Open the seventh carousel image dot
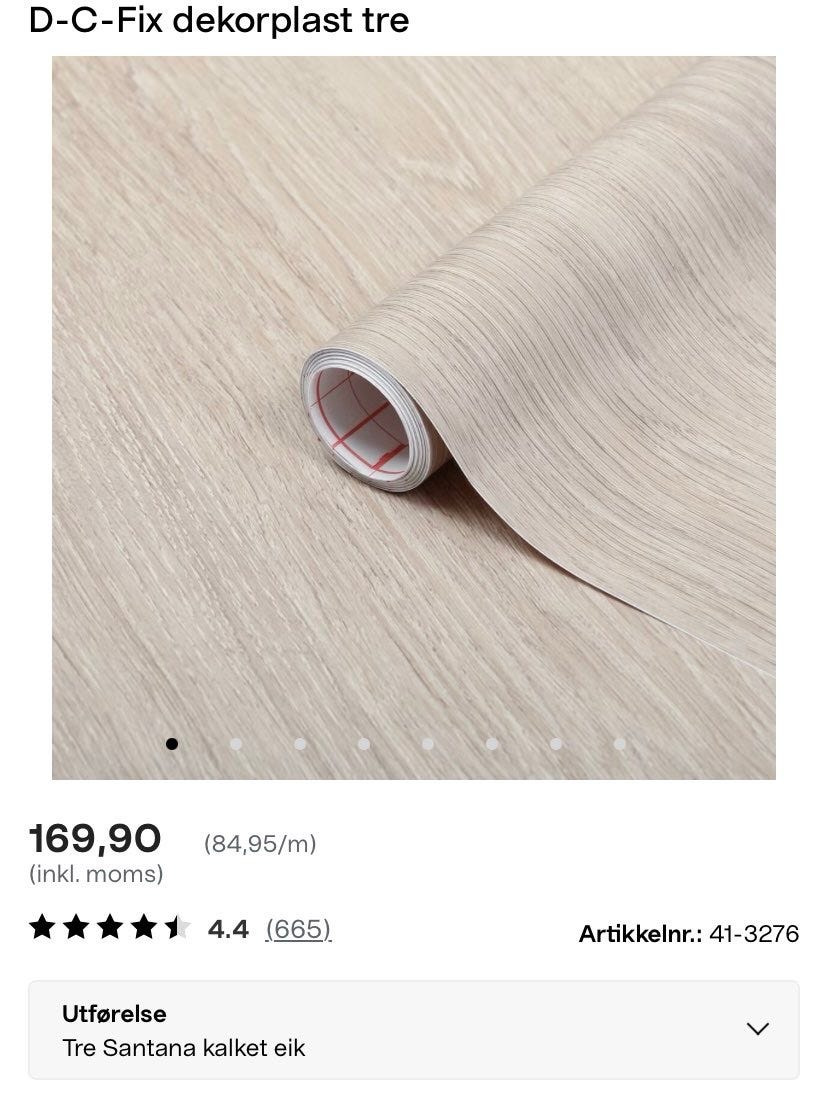828x1108 pixels. pos(555,743)
